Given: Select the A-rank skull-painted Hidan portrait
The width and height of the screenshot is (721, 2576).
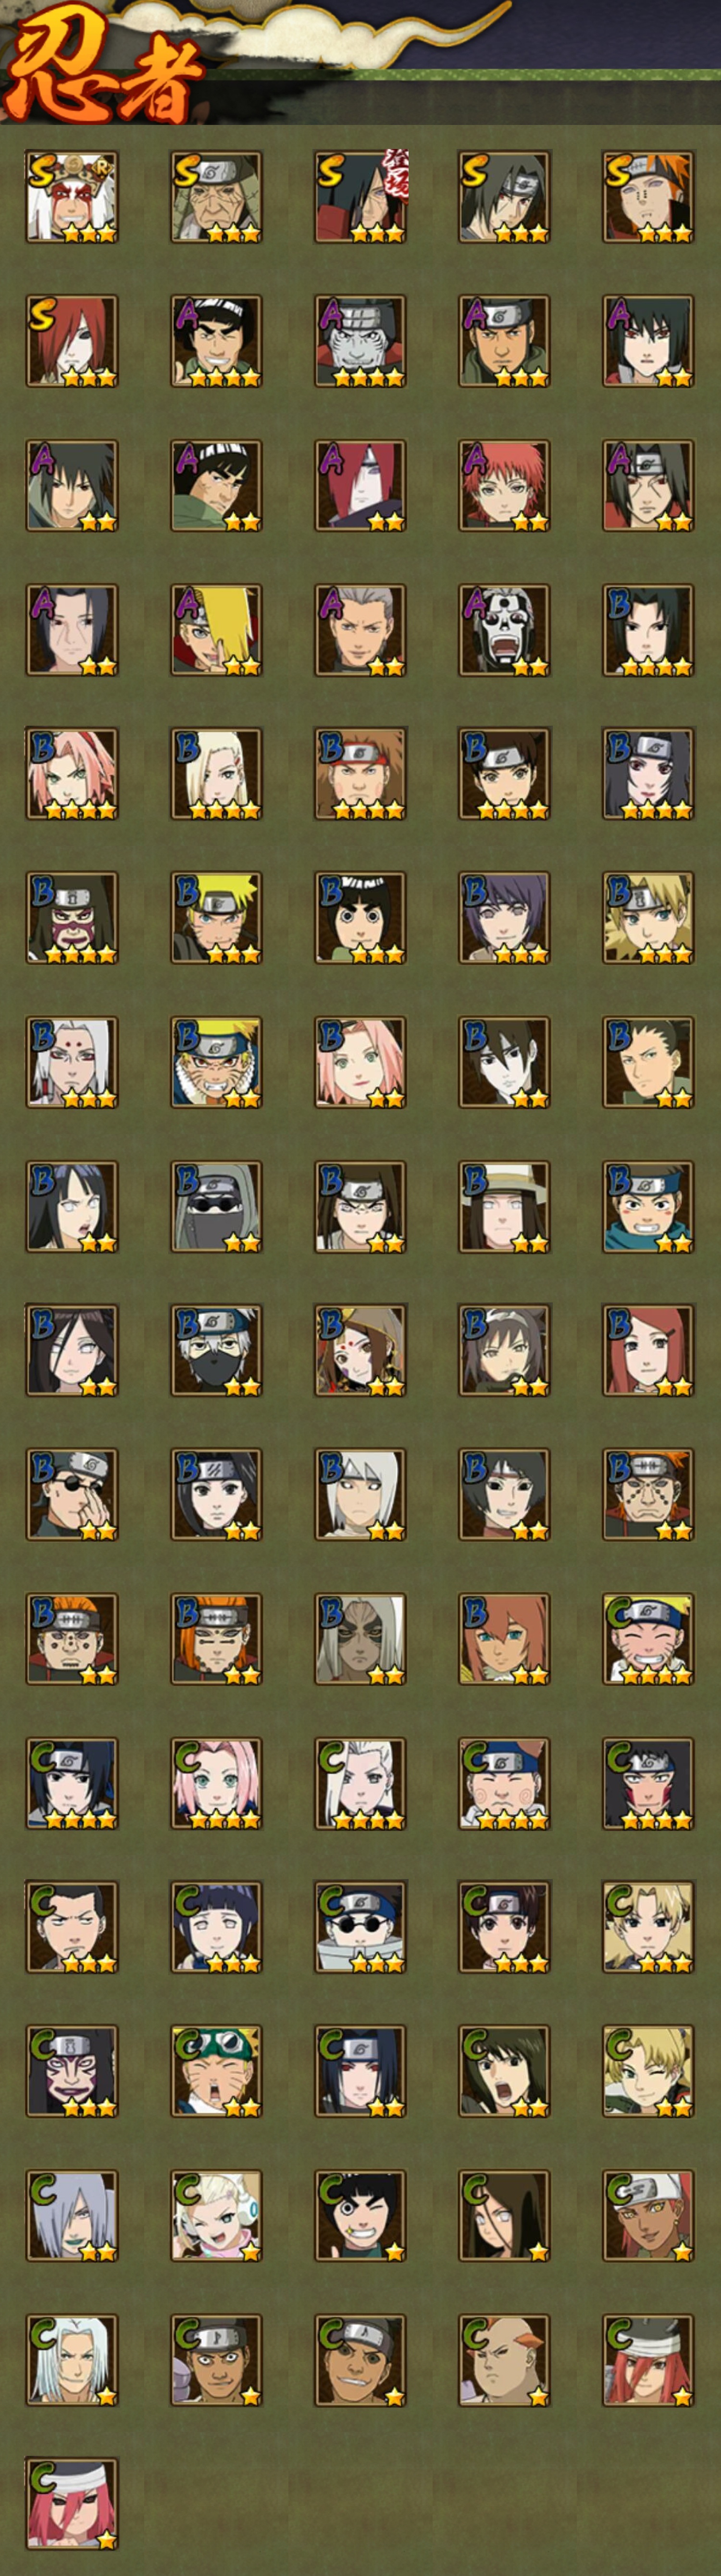Looking at the screenshot, I should point(504,630).
